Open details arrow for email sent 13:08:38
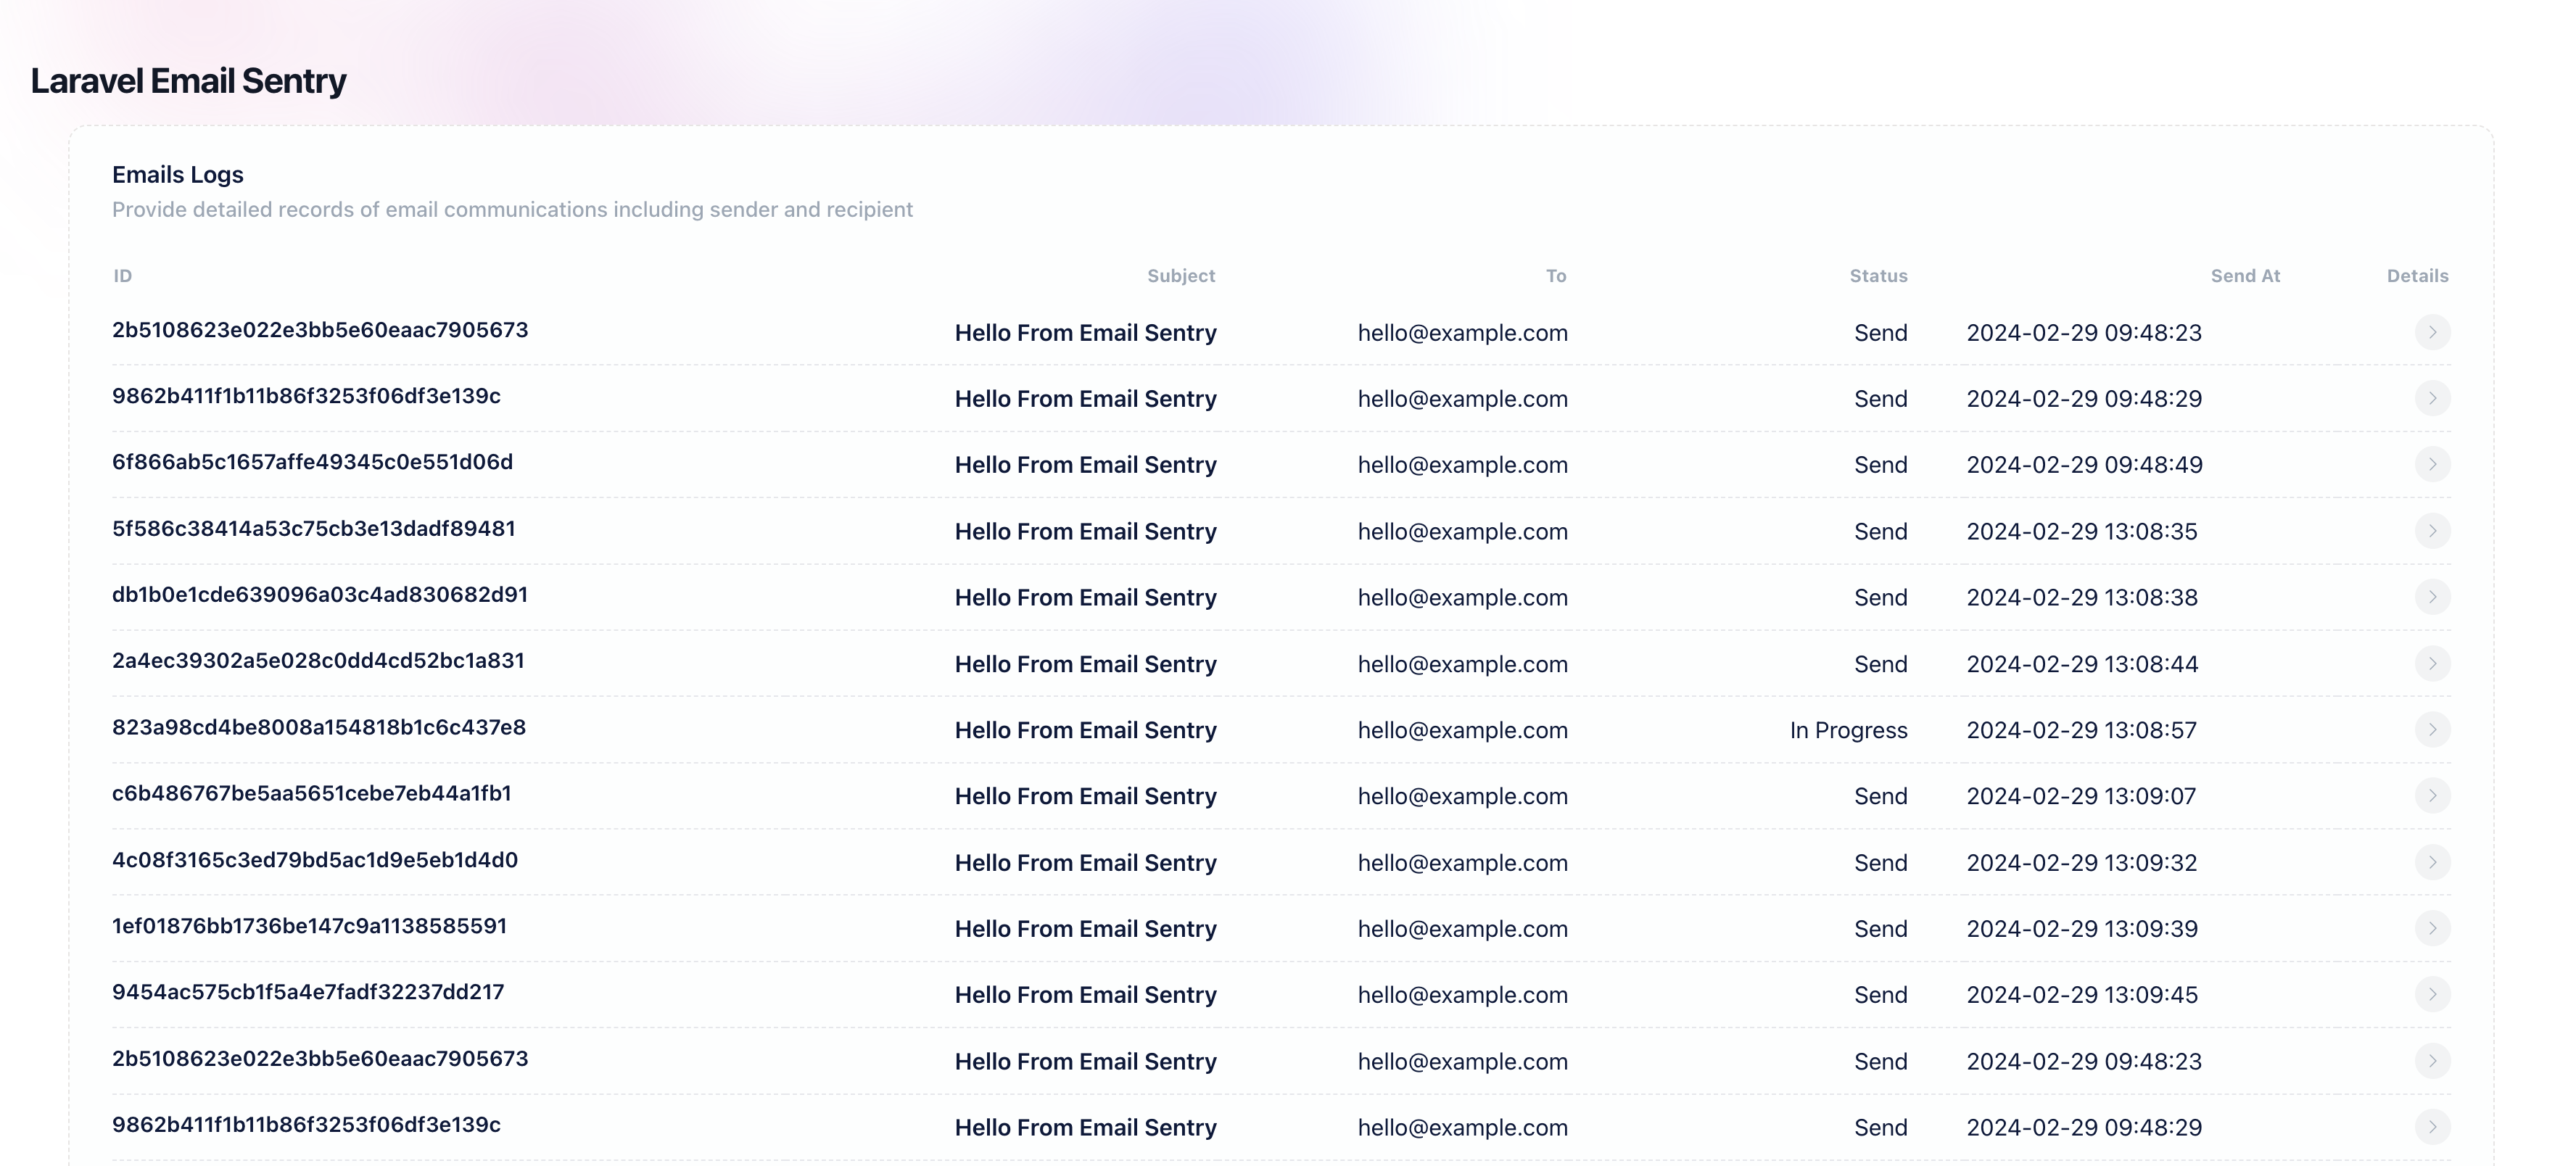This screenshot has width=2576, height=1166. (x=2432, y=597)
